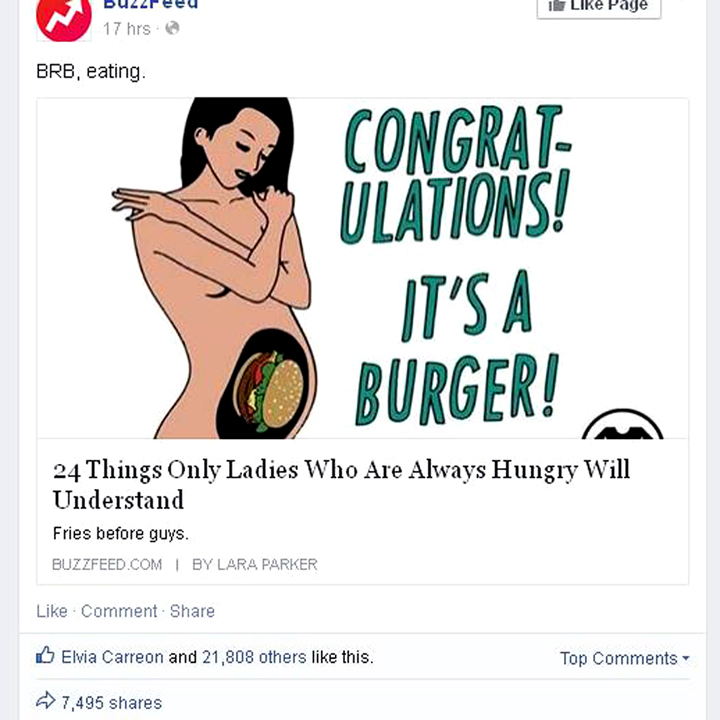Like the BuzzFeed page
The image size is (720, 720).
click(599, 7)
